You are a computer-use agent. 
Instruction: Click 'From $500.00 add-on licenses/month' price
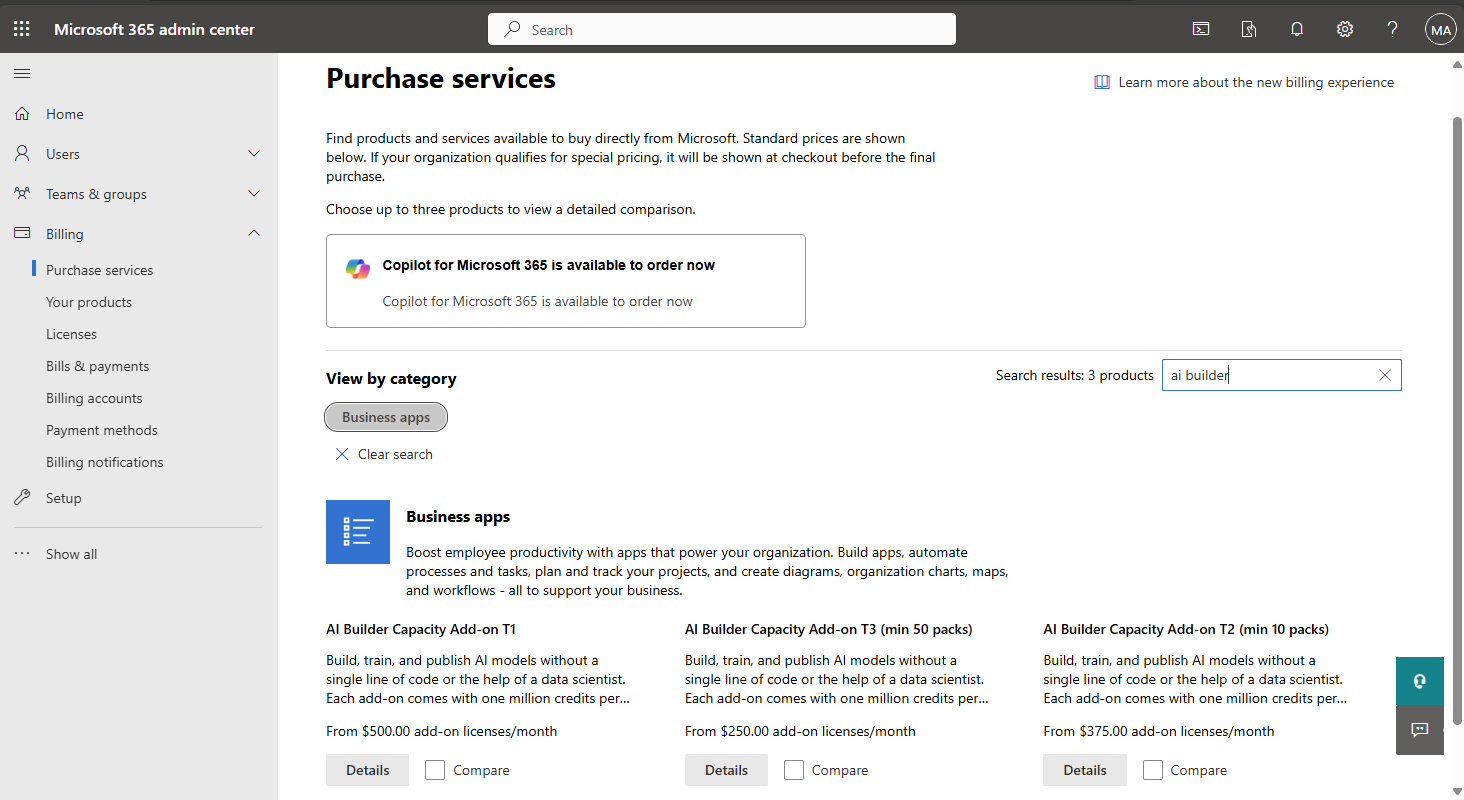point(442,731)
